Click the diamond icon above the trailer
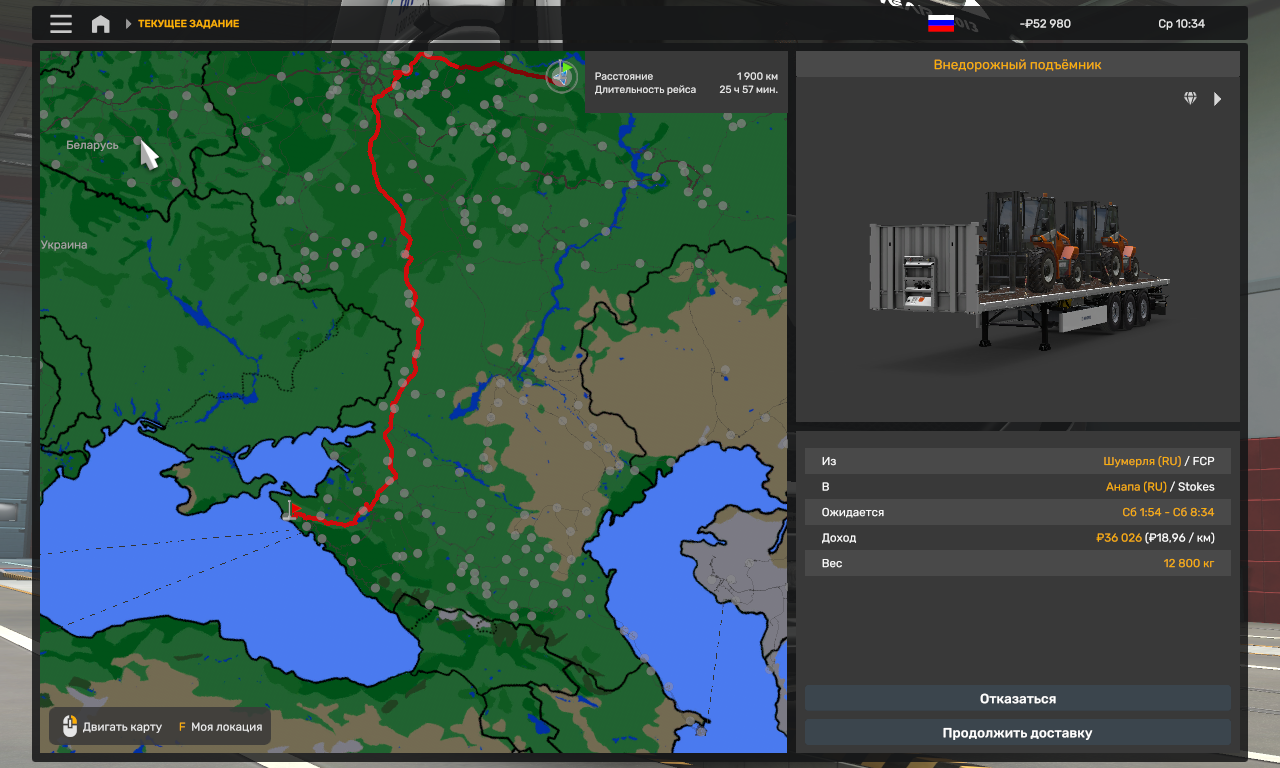1280x768 pixels. [x=1190, y=98]
